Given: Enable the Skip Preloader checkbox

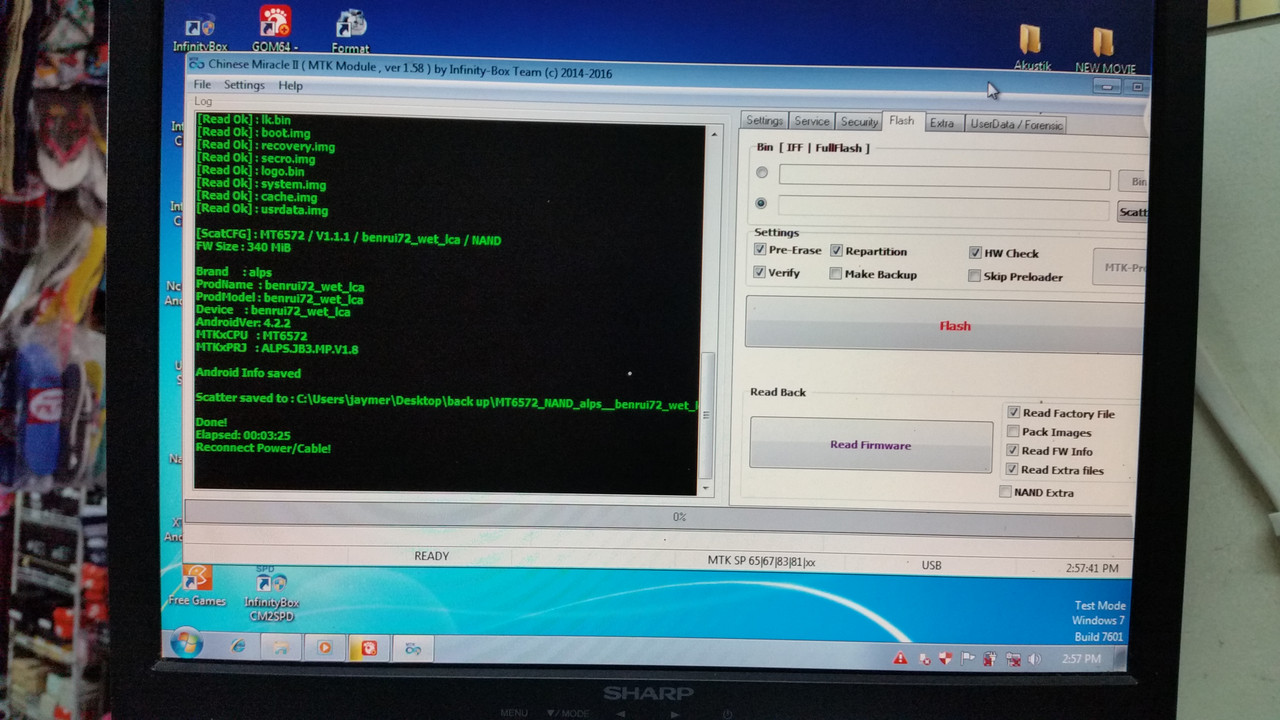Looking at the screenshot, I should pos(974,276).
